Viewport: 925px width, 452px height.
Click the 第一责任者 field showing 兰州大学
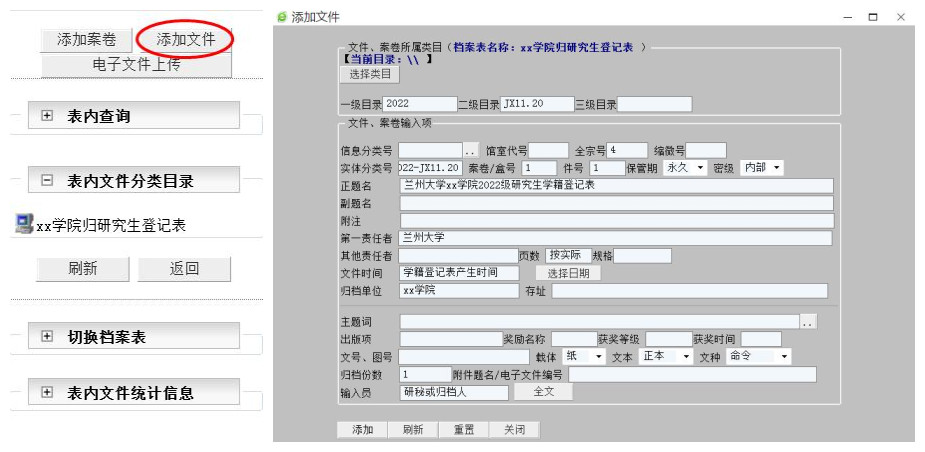[616, 238]
